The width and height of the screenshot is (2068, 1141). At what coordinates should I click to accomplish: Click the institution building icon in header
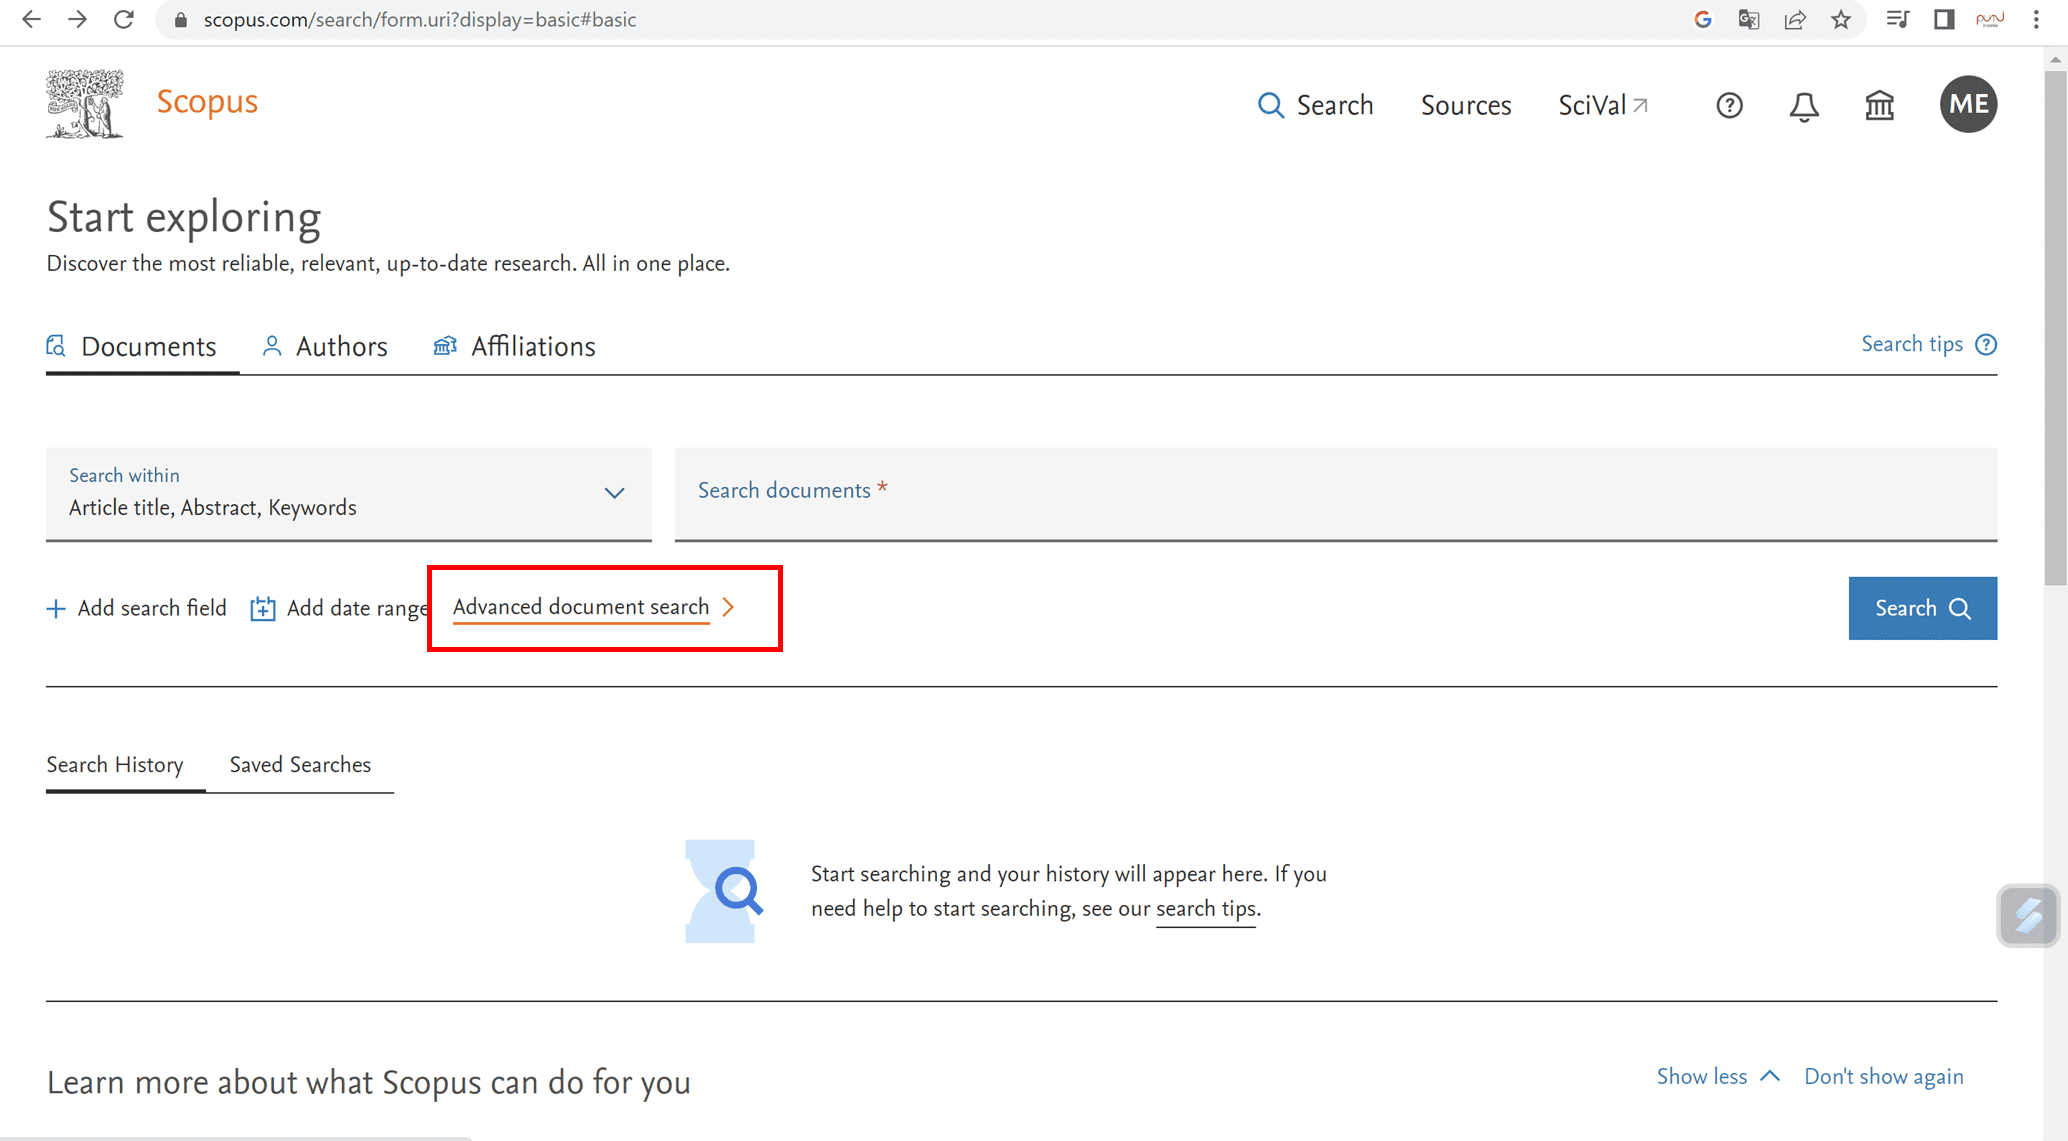tap(1879, 105)
